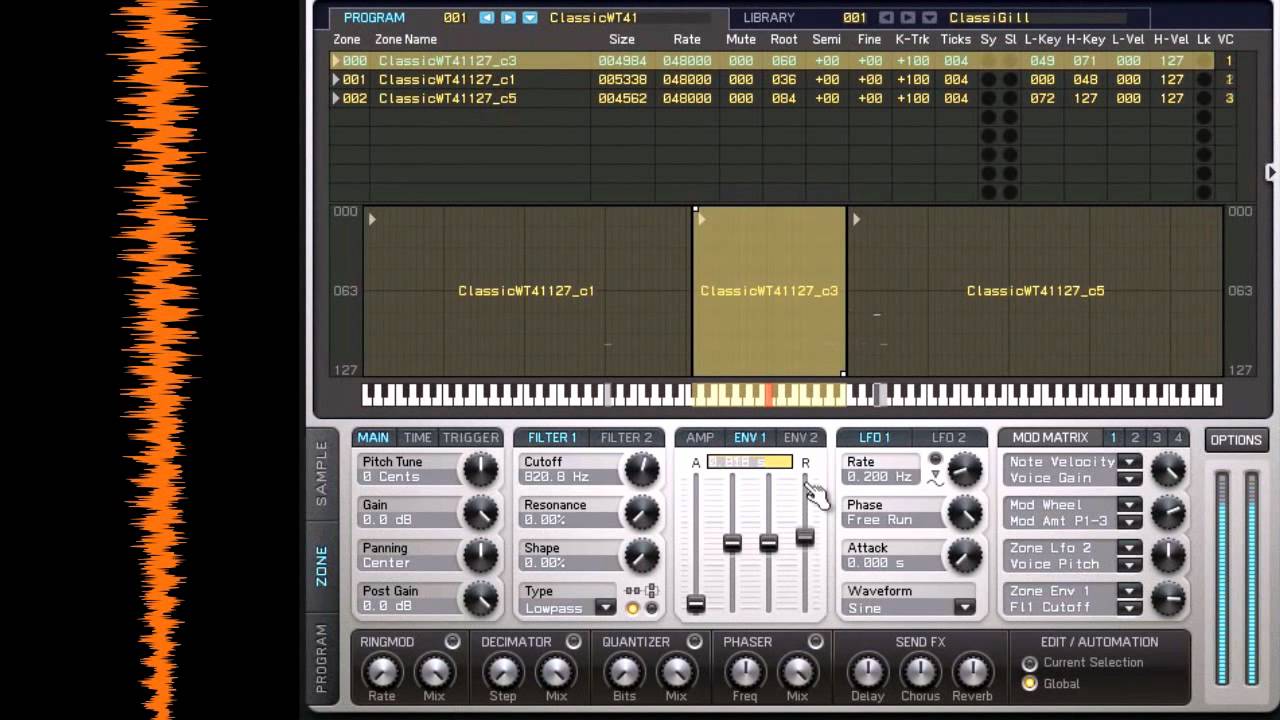Select the serial filter routing radio (lit)
Screen dimensions: 1280x720
pos(633,608)
